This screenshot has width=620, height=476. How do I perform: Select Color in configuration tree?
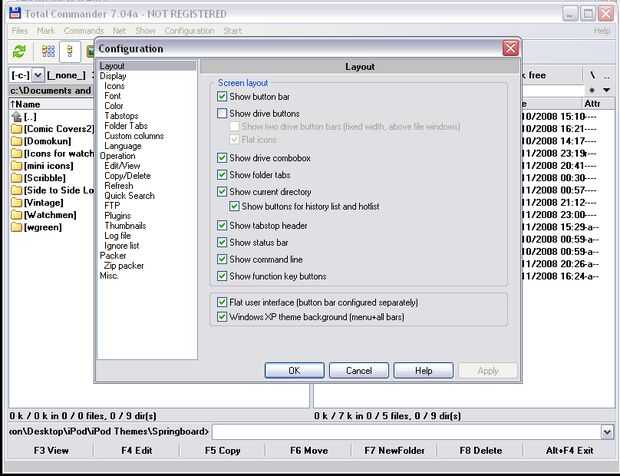click(113, 106)
